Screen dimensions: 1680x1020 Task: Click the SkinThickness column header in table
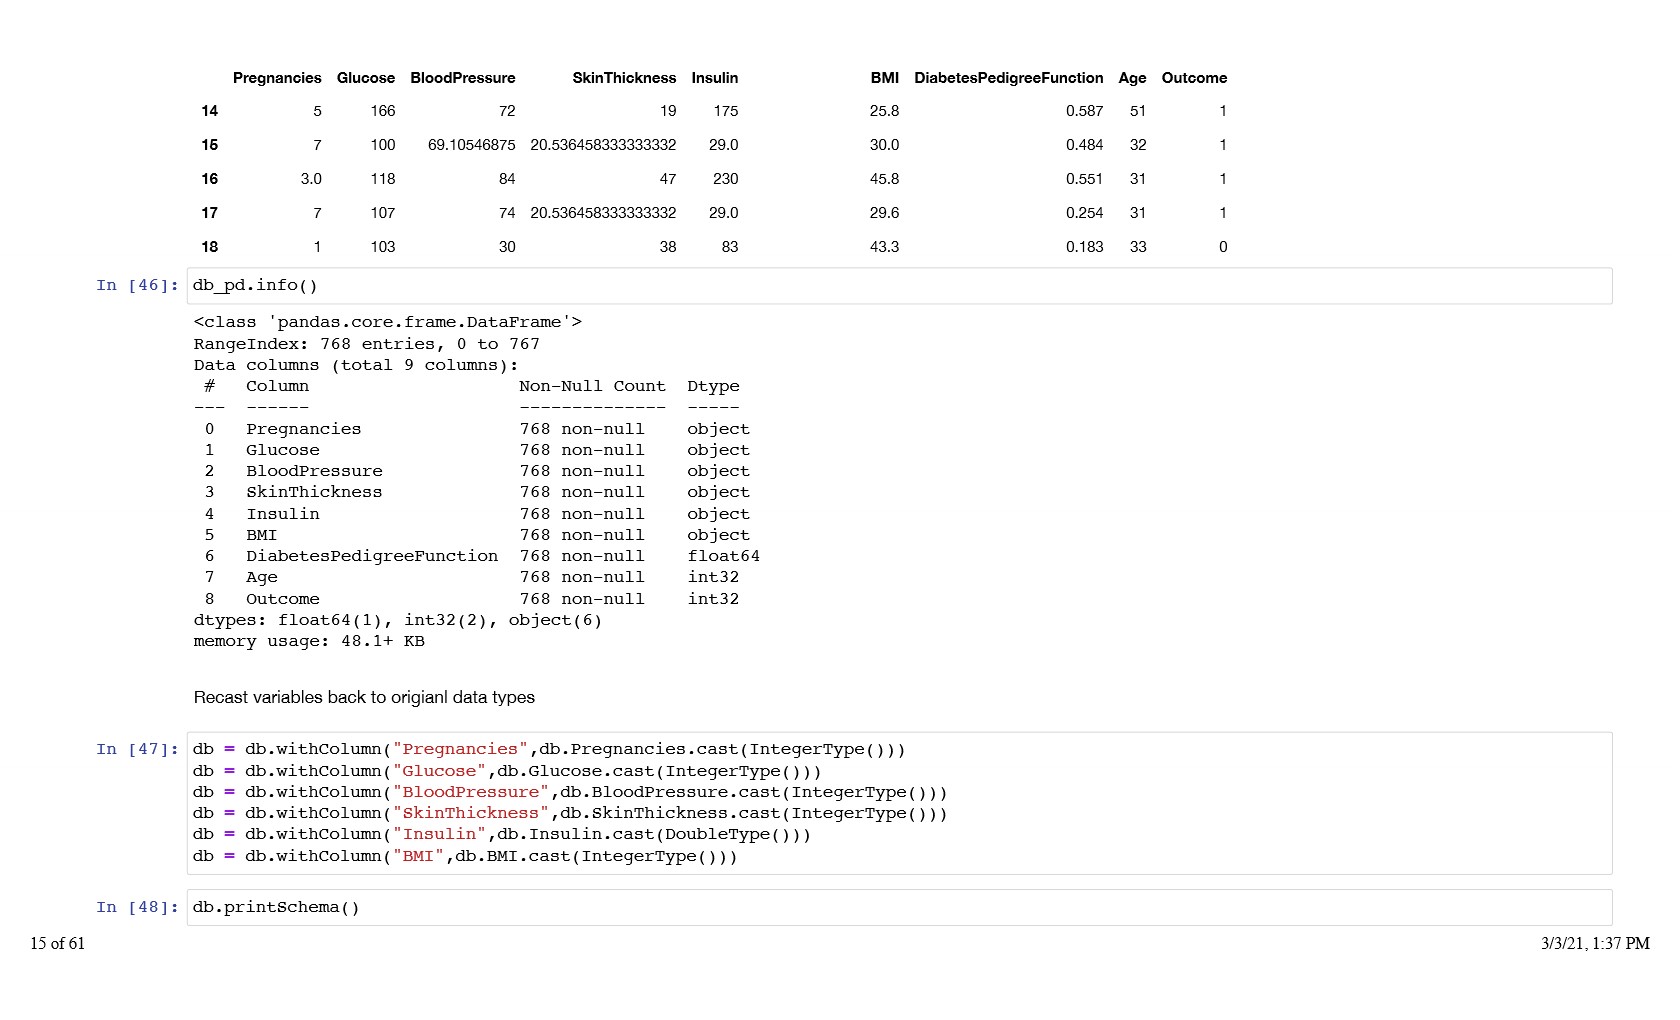[x=624, y=78]
